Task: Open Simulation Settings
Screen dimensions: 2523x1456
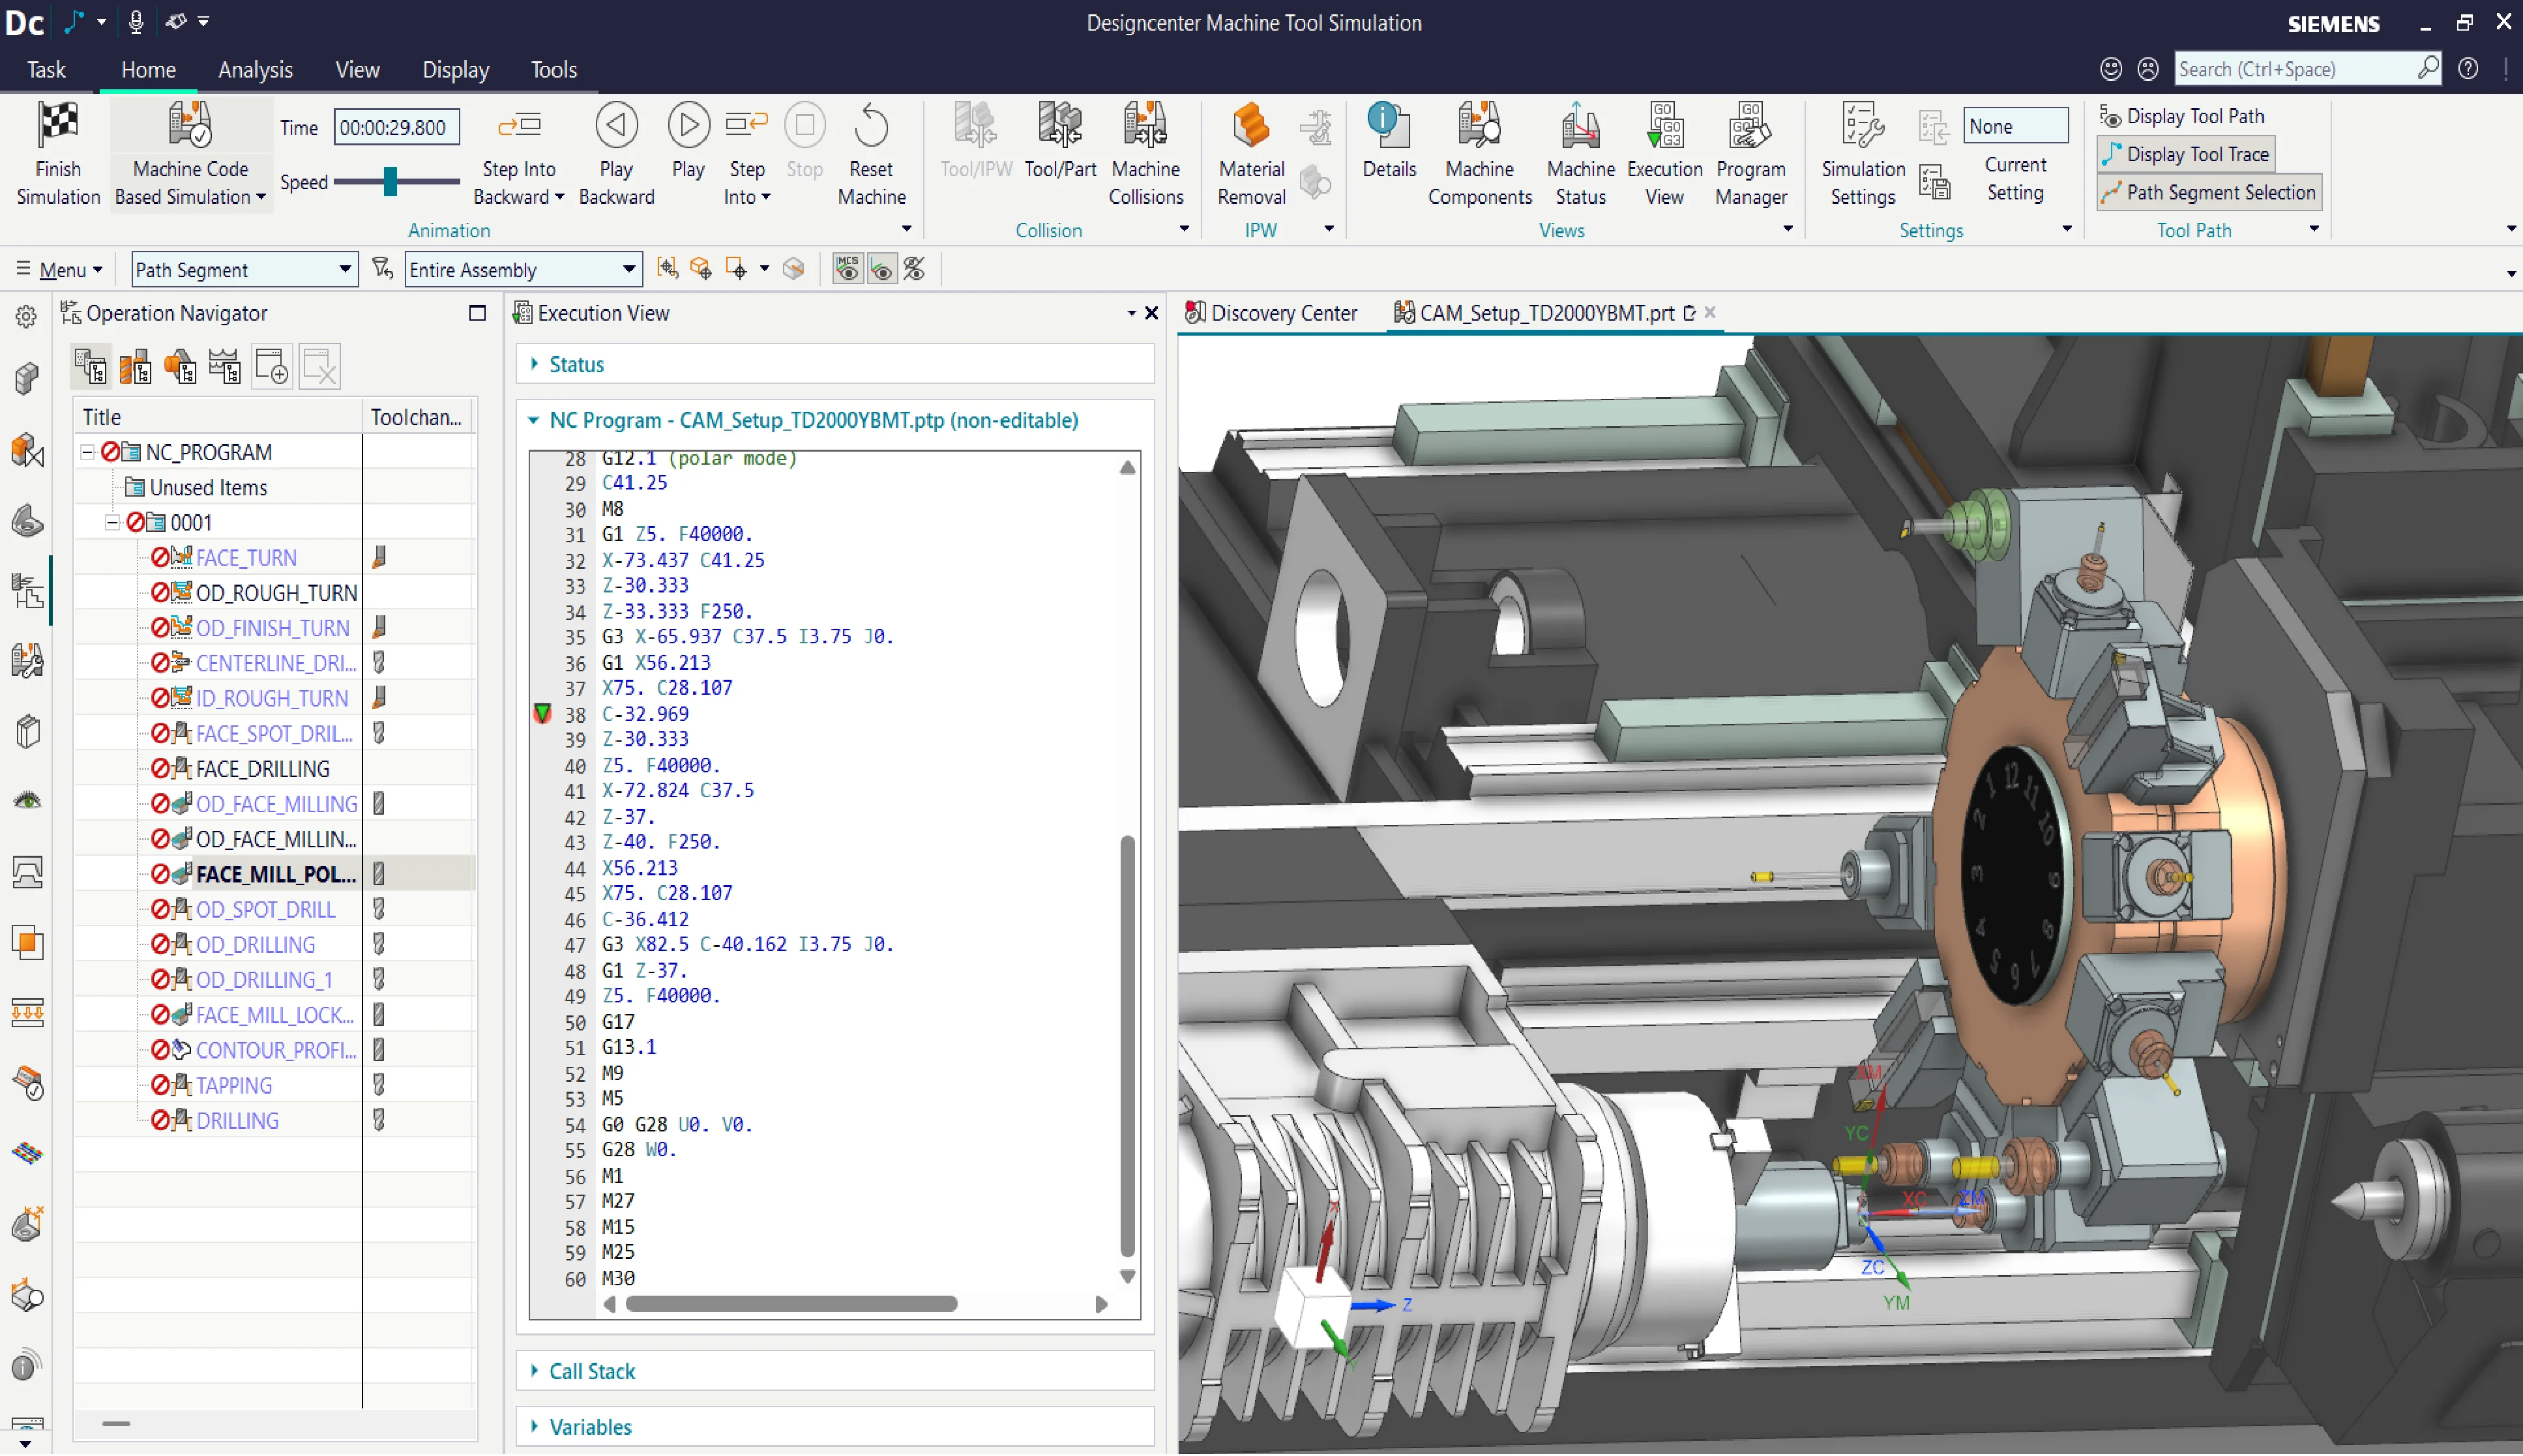Action: click(1862, 154)
